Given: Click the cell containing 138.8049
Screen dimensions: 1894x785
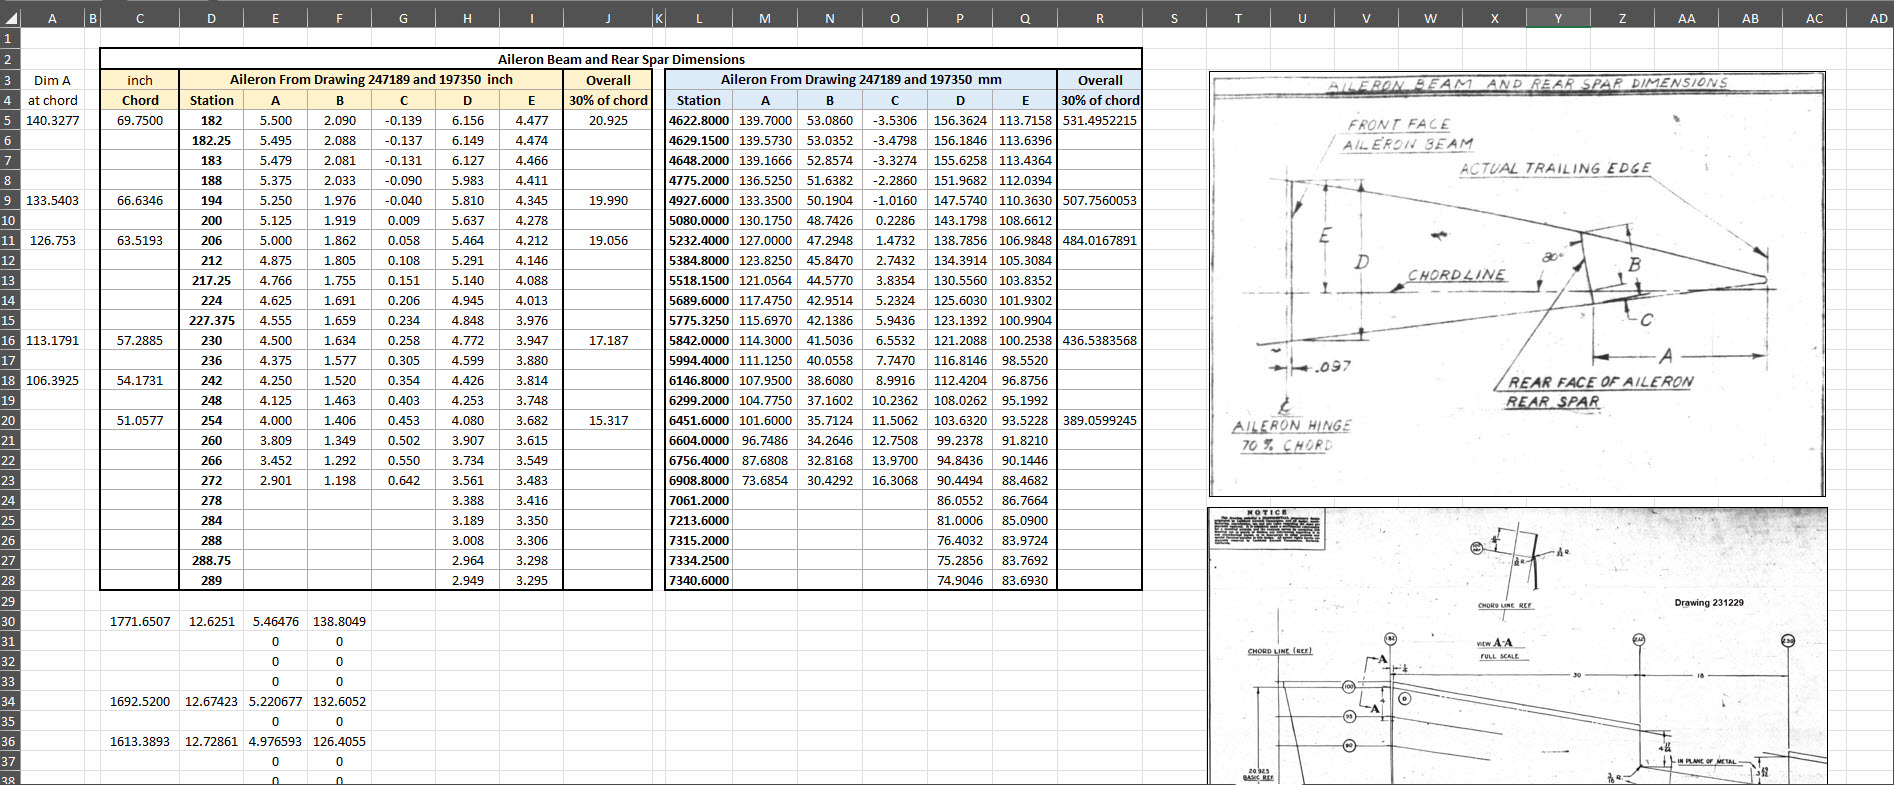Looking at the screenshot, I should pyautogui.click(x=339, y=621).
